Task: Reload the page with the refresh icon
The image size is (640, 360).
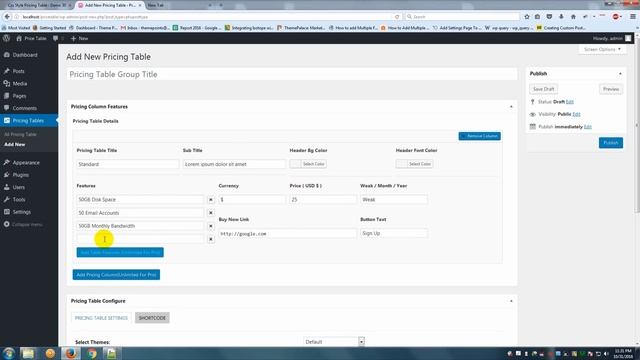Action: 397,17
